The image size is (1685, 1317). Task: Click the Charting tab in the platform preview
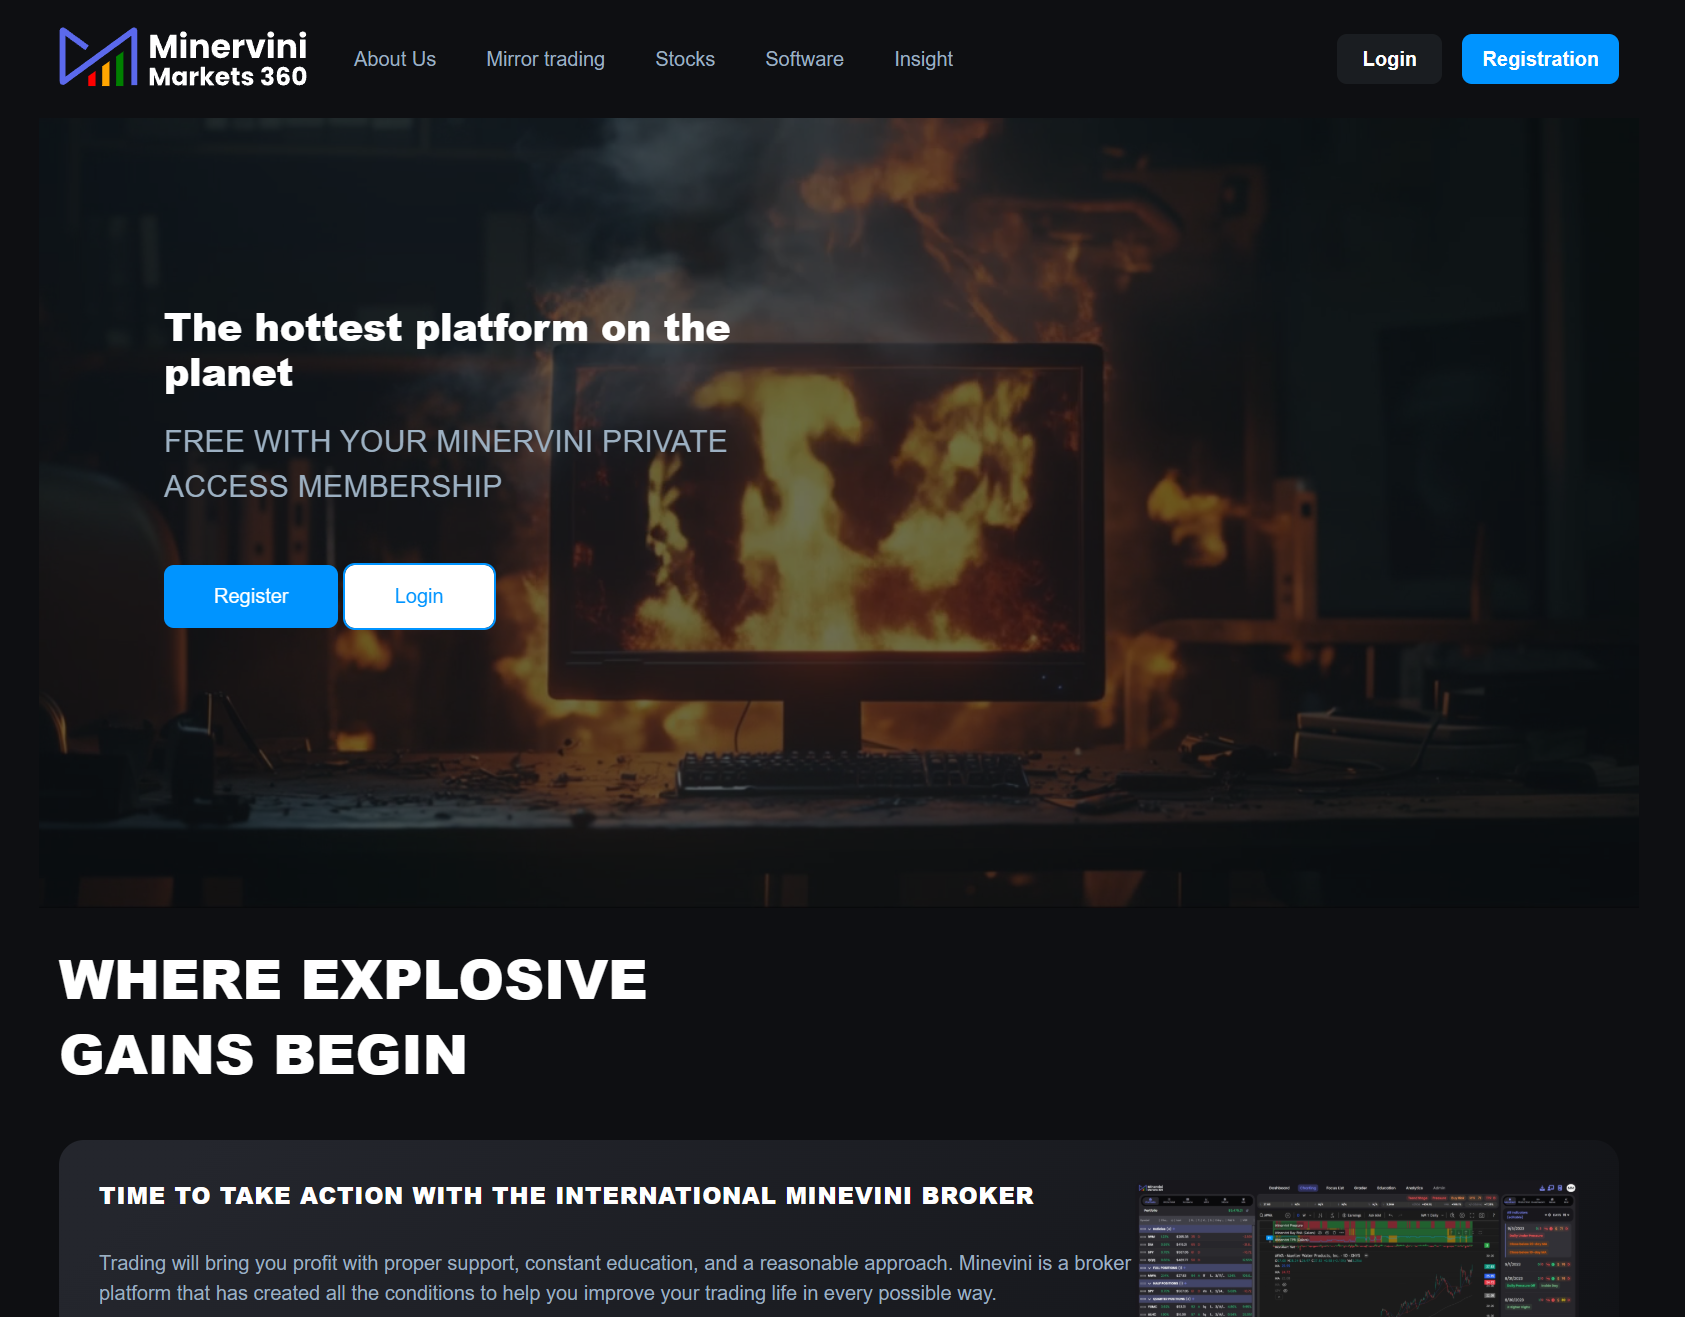1308,1188
